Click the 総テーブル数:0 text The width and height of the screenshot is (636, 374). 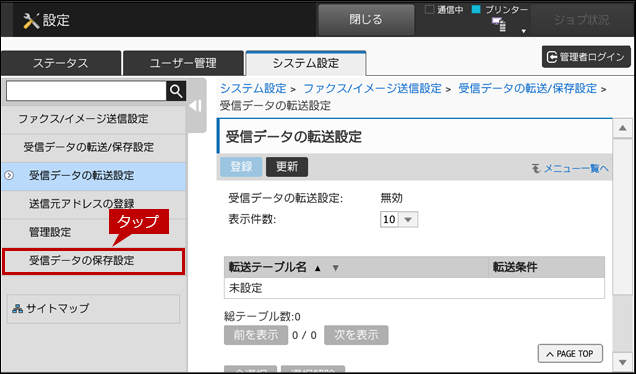[x=262, y=316]
